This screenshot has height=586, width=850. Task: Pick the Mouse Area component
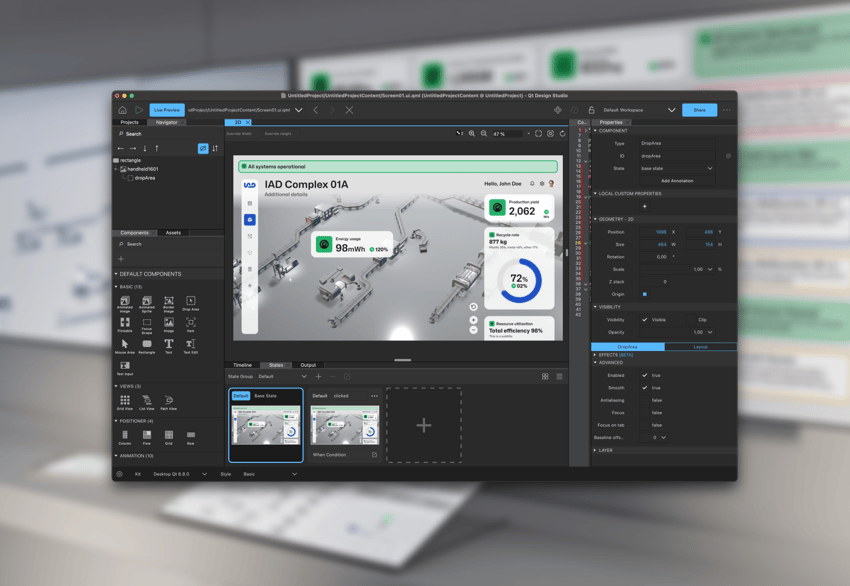[x=125, y=345]
